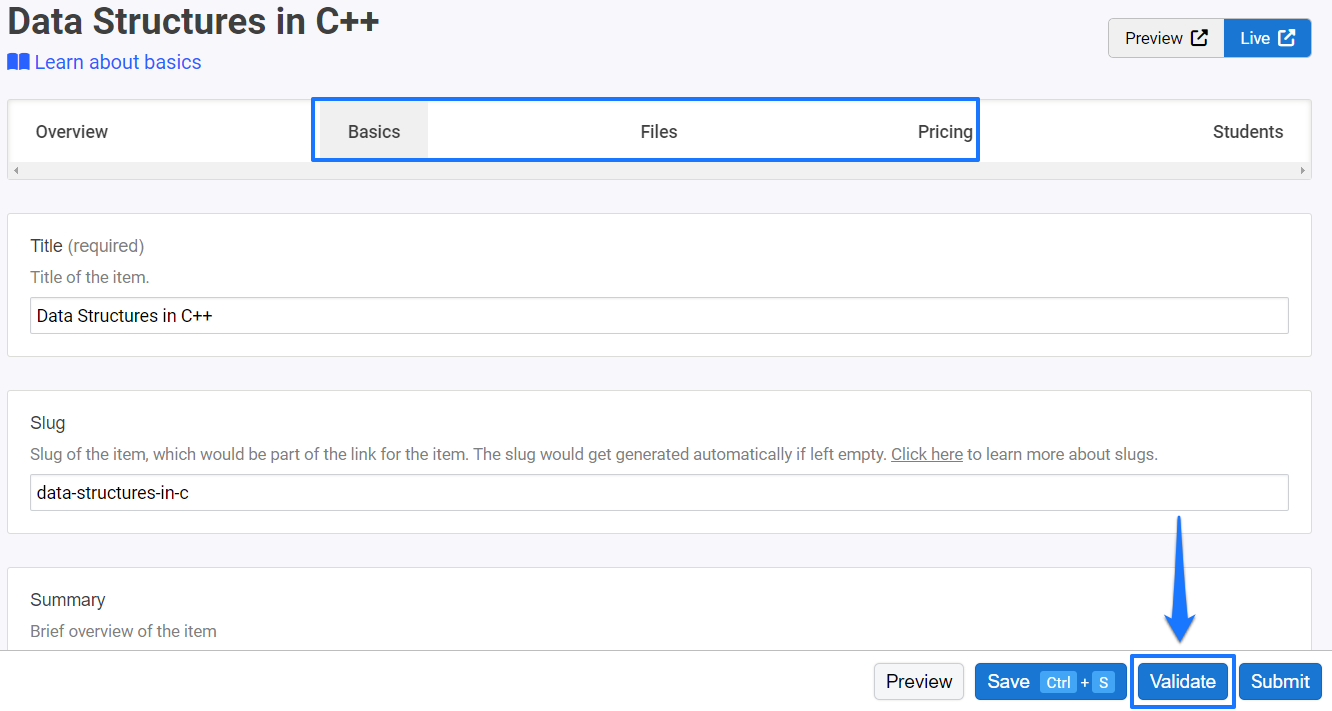
Task: Switch to the Students tab
Action: pyautogui.click(x=1248, y=132)
